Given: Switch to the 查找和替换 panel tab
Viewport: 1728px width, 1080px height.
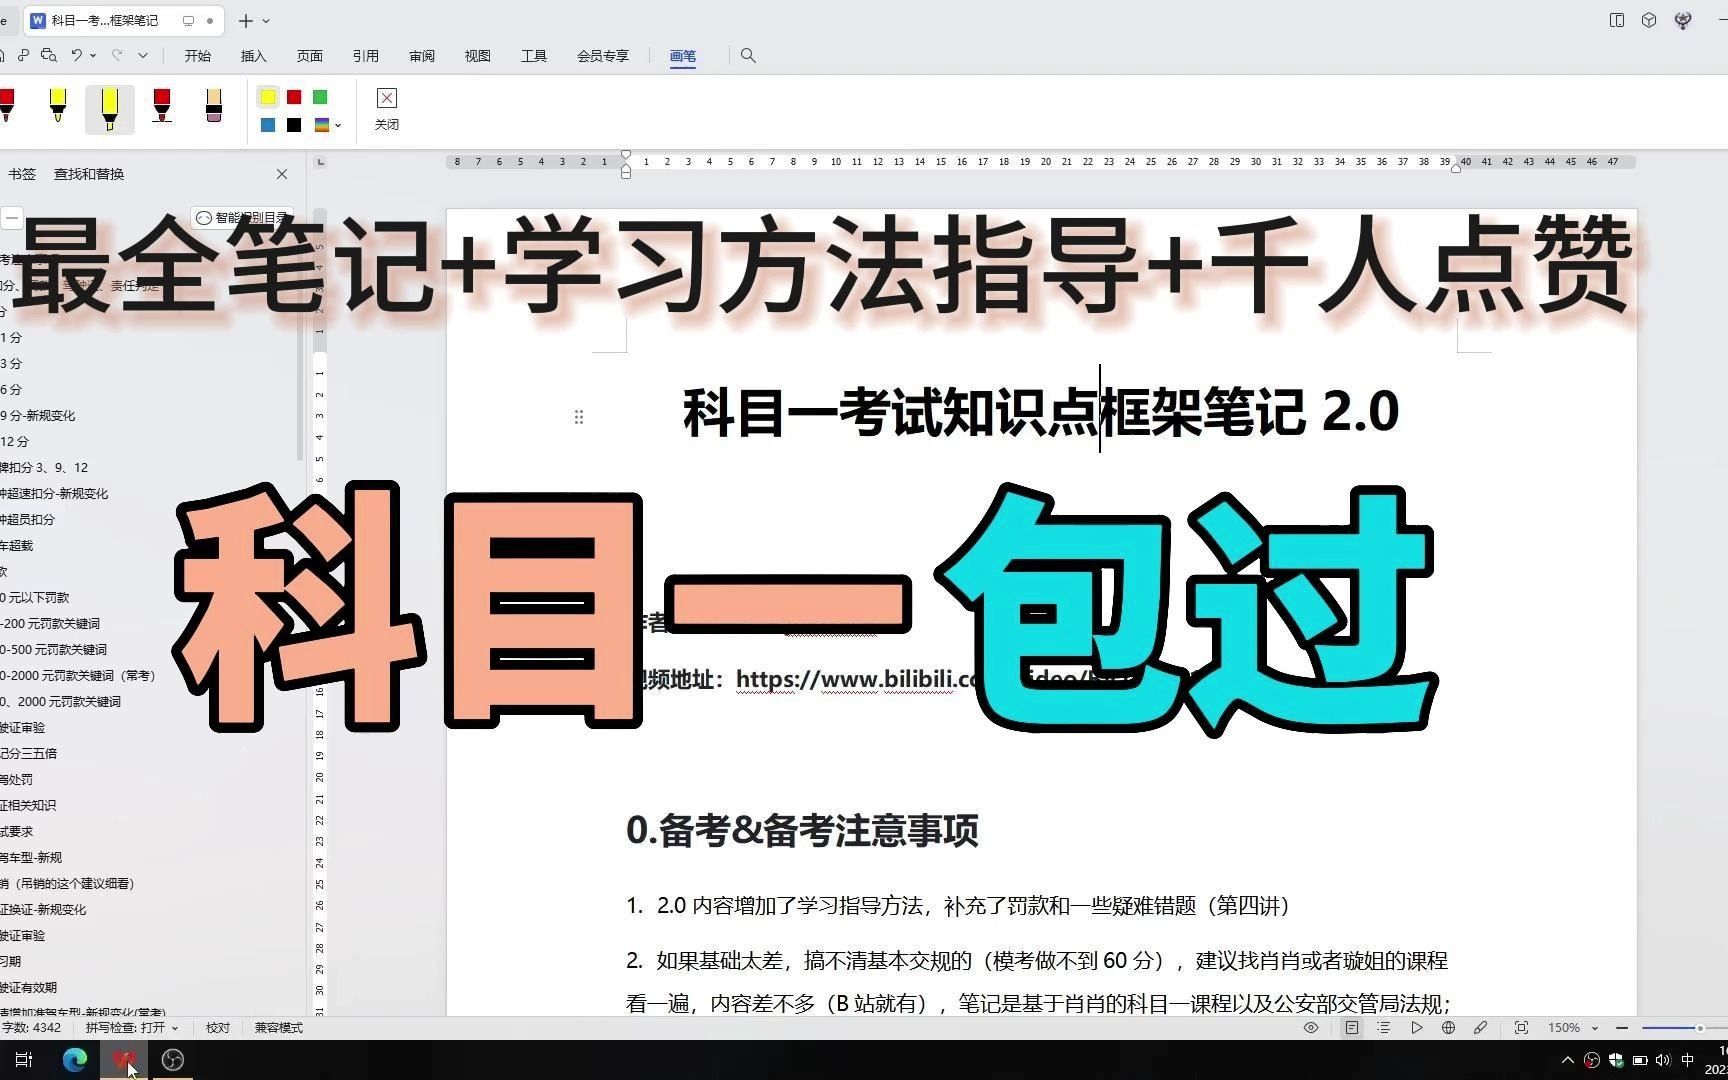Looking at the screenshot, I should 89,174.
